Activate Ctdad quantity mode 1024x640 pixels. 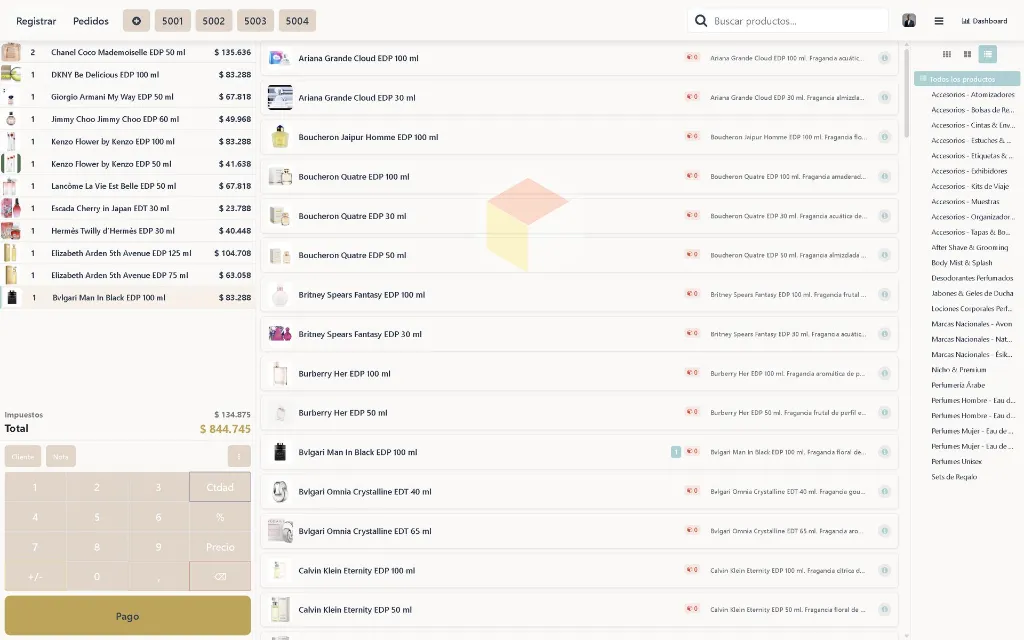coord(220,487)
